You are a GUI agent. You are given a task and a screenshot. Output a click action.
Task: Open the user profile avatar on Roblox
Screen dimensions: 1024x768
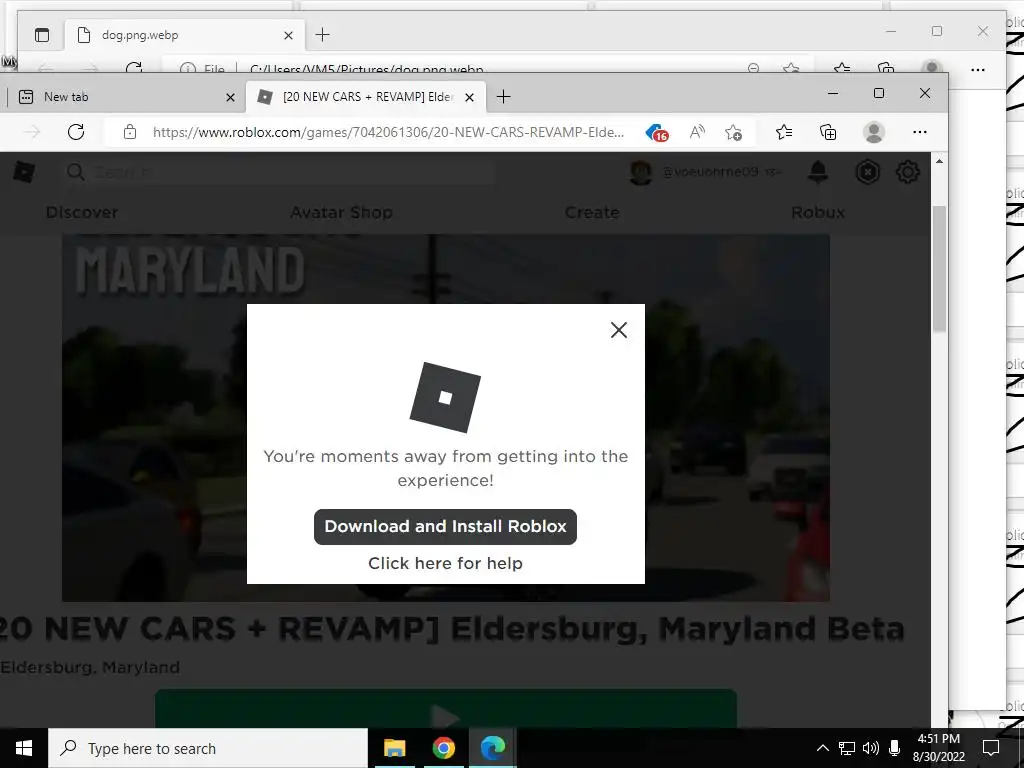(641, 172)
